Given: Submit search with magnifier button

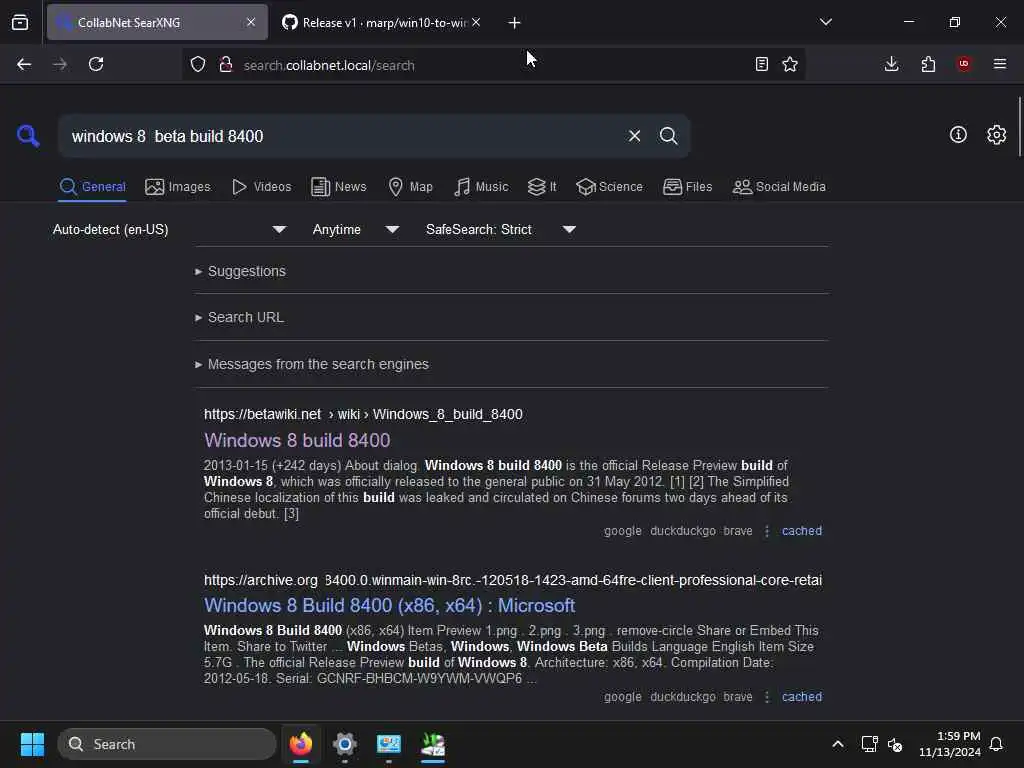Looking at the screenshot, I should click(668, 136).
